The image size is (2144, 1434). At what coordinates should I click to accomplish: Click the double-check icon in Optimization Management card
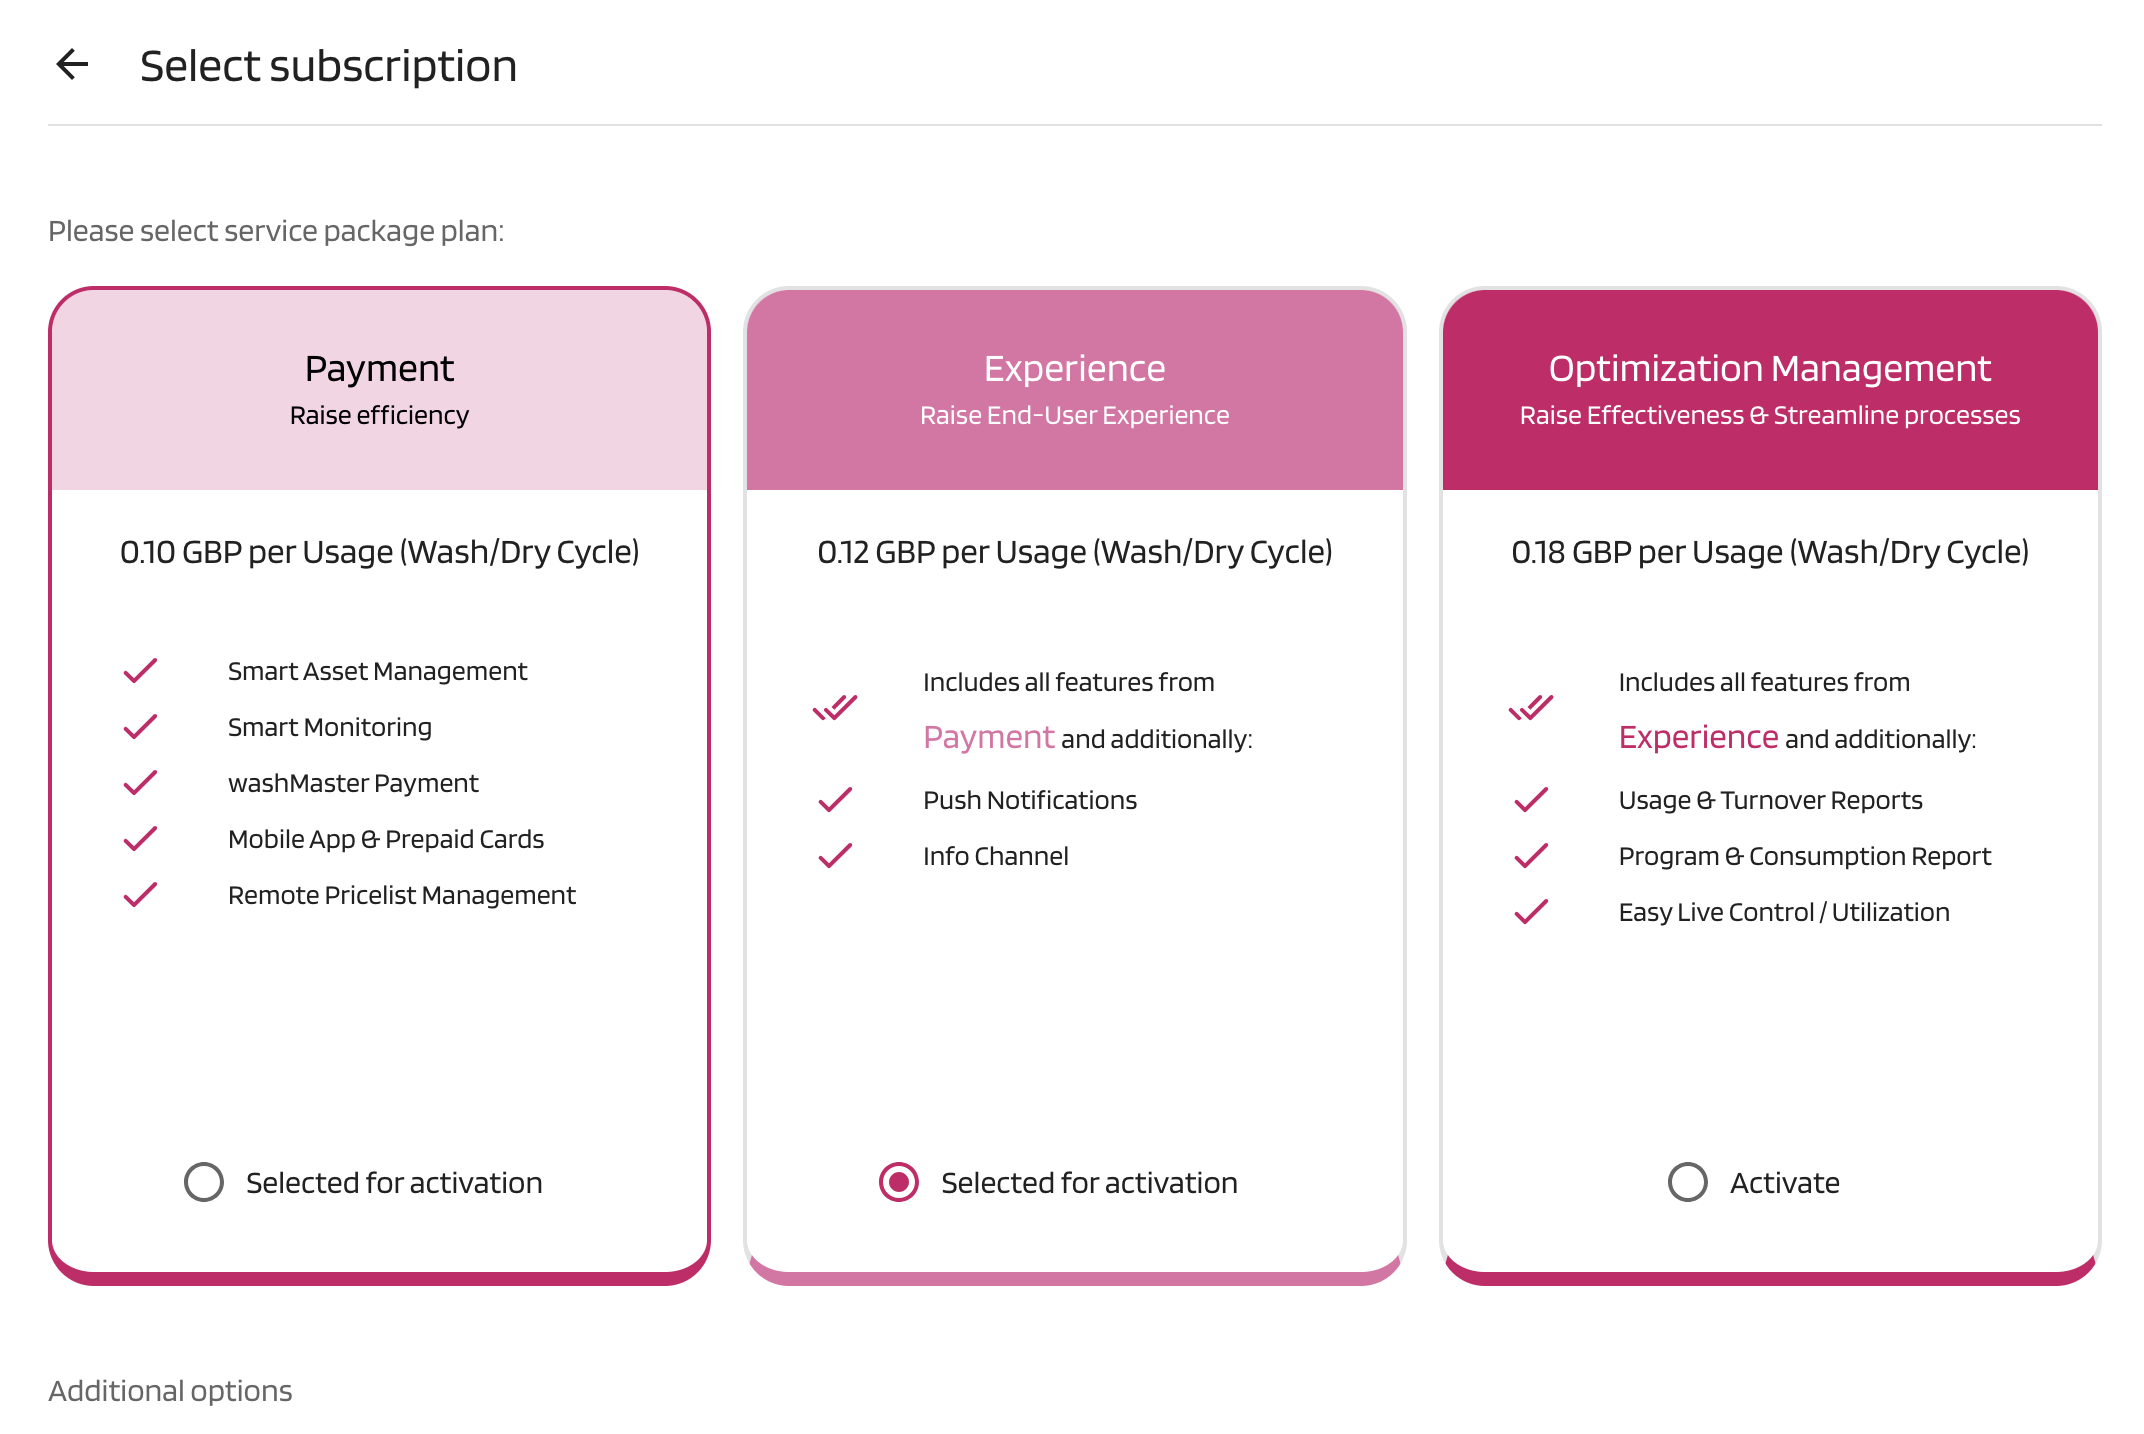pyautogui.click(x=1531, y=708)
